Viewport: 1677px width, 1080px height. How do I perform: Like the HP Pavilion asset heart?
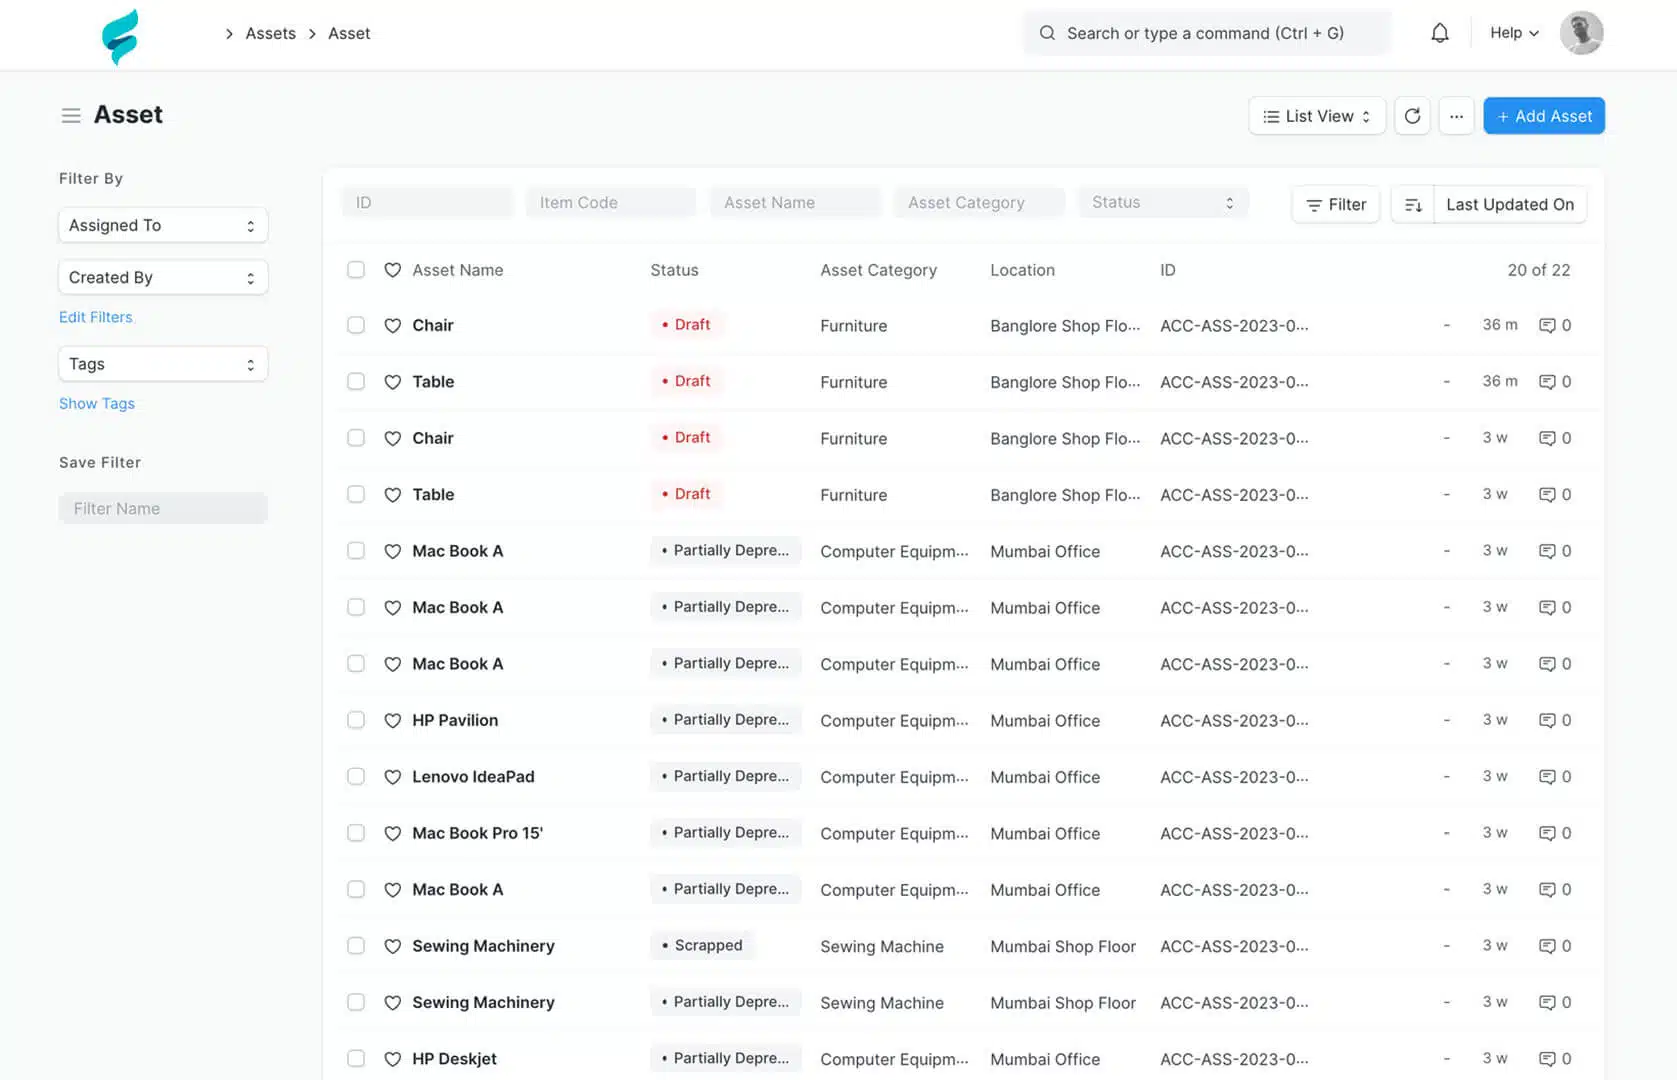coord(393,721)
